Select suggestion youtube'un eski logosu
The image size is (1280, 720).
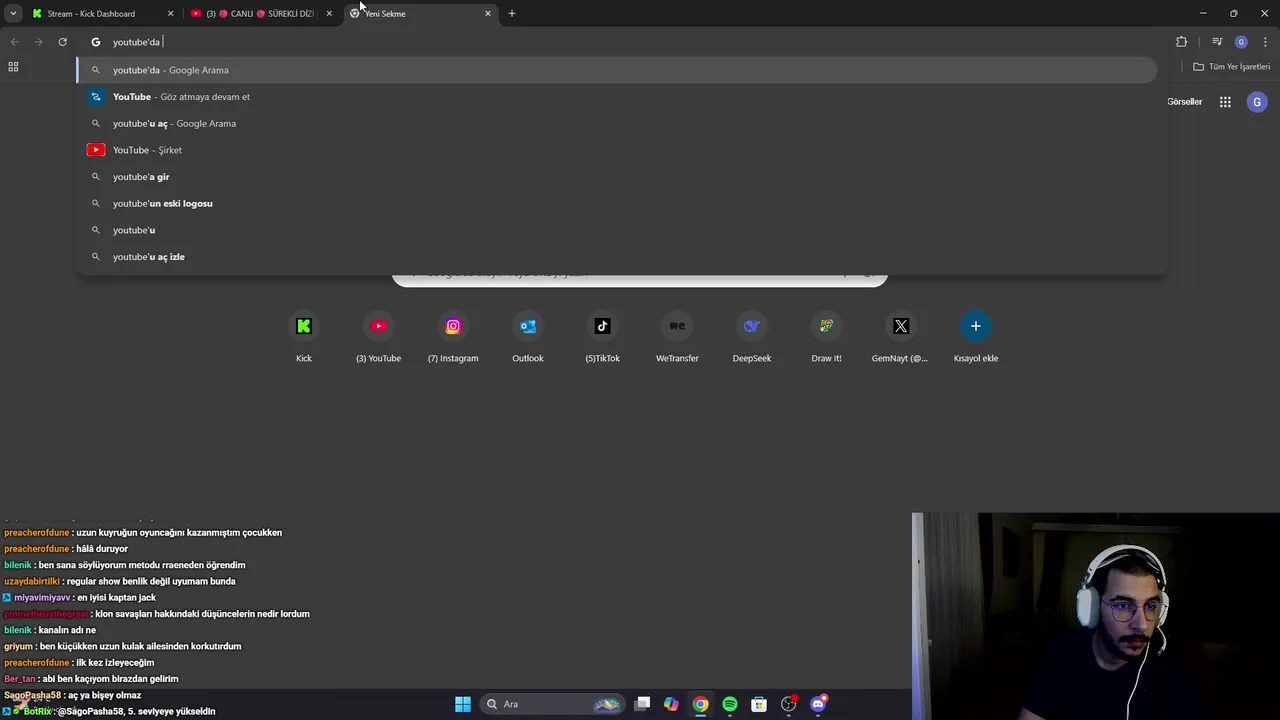[x=617, y=203]
